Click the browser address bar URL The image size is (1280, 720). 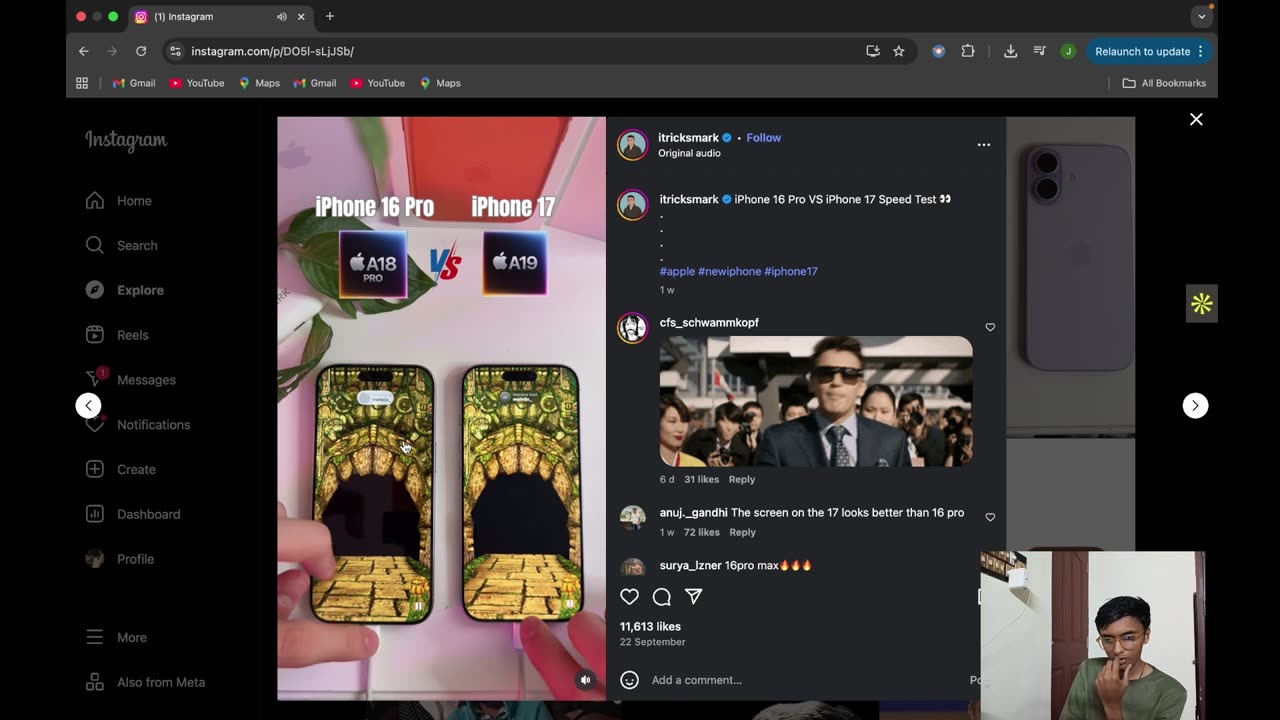click(x=272, y=51)
